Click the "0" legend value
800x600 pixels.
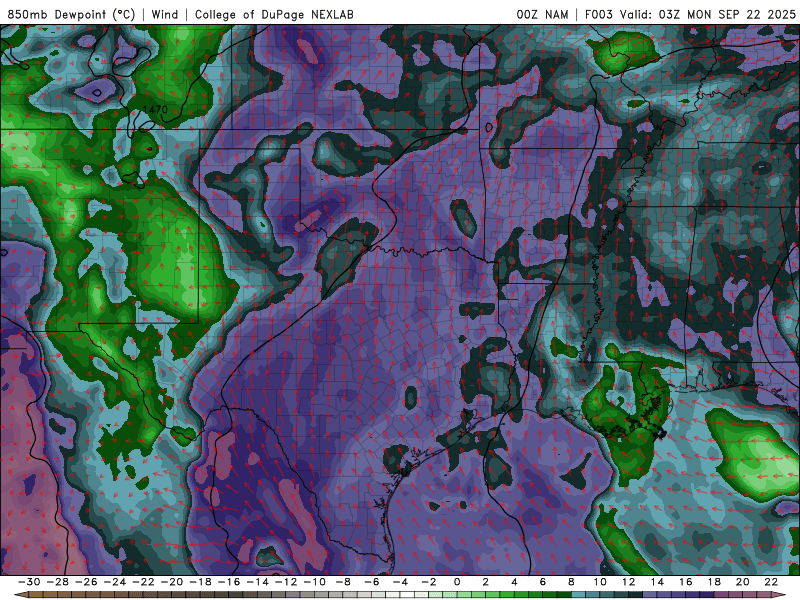click(x=457, y=582)
